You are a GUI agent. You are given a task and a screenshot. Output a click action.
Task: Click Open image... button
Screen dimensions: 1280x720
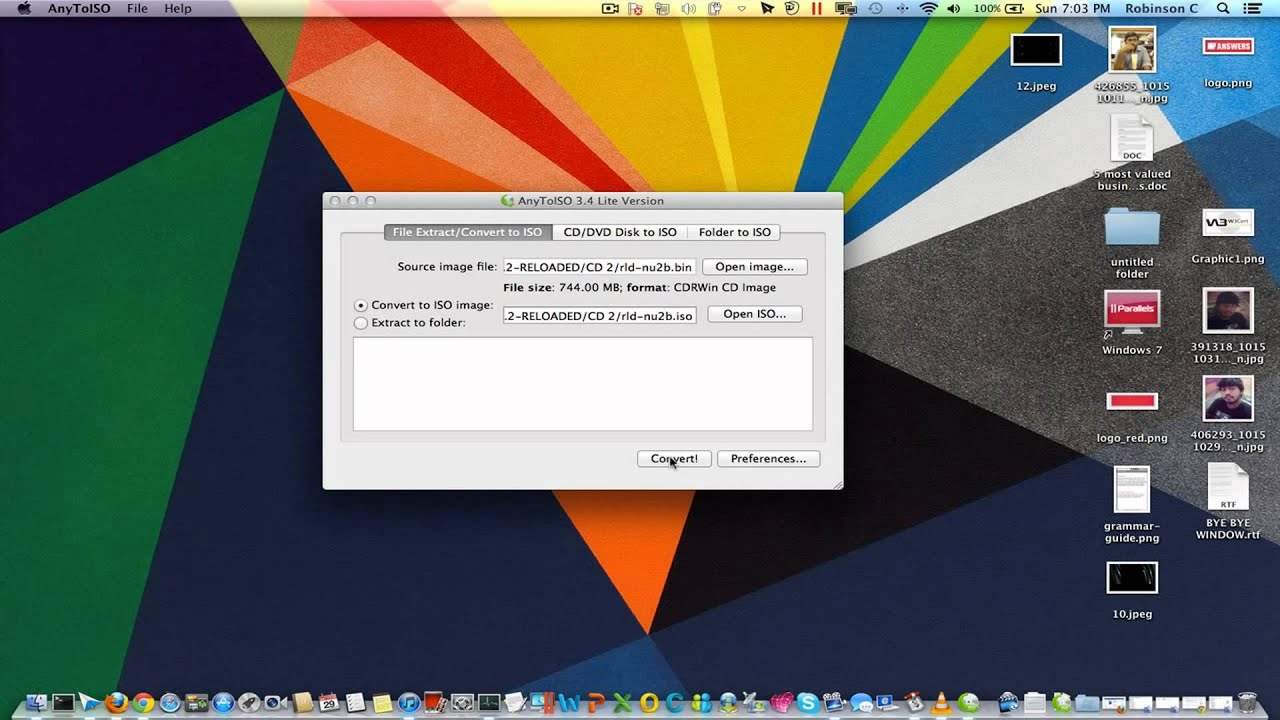coord(754,267)
